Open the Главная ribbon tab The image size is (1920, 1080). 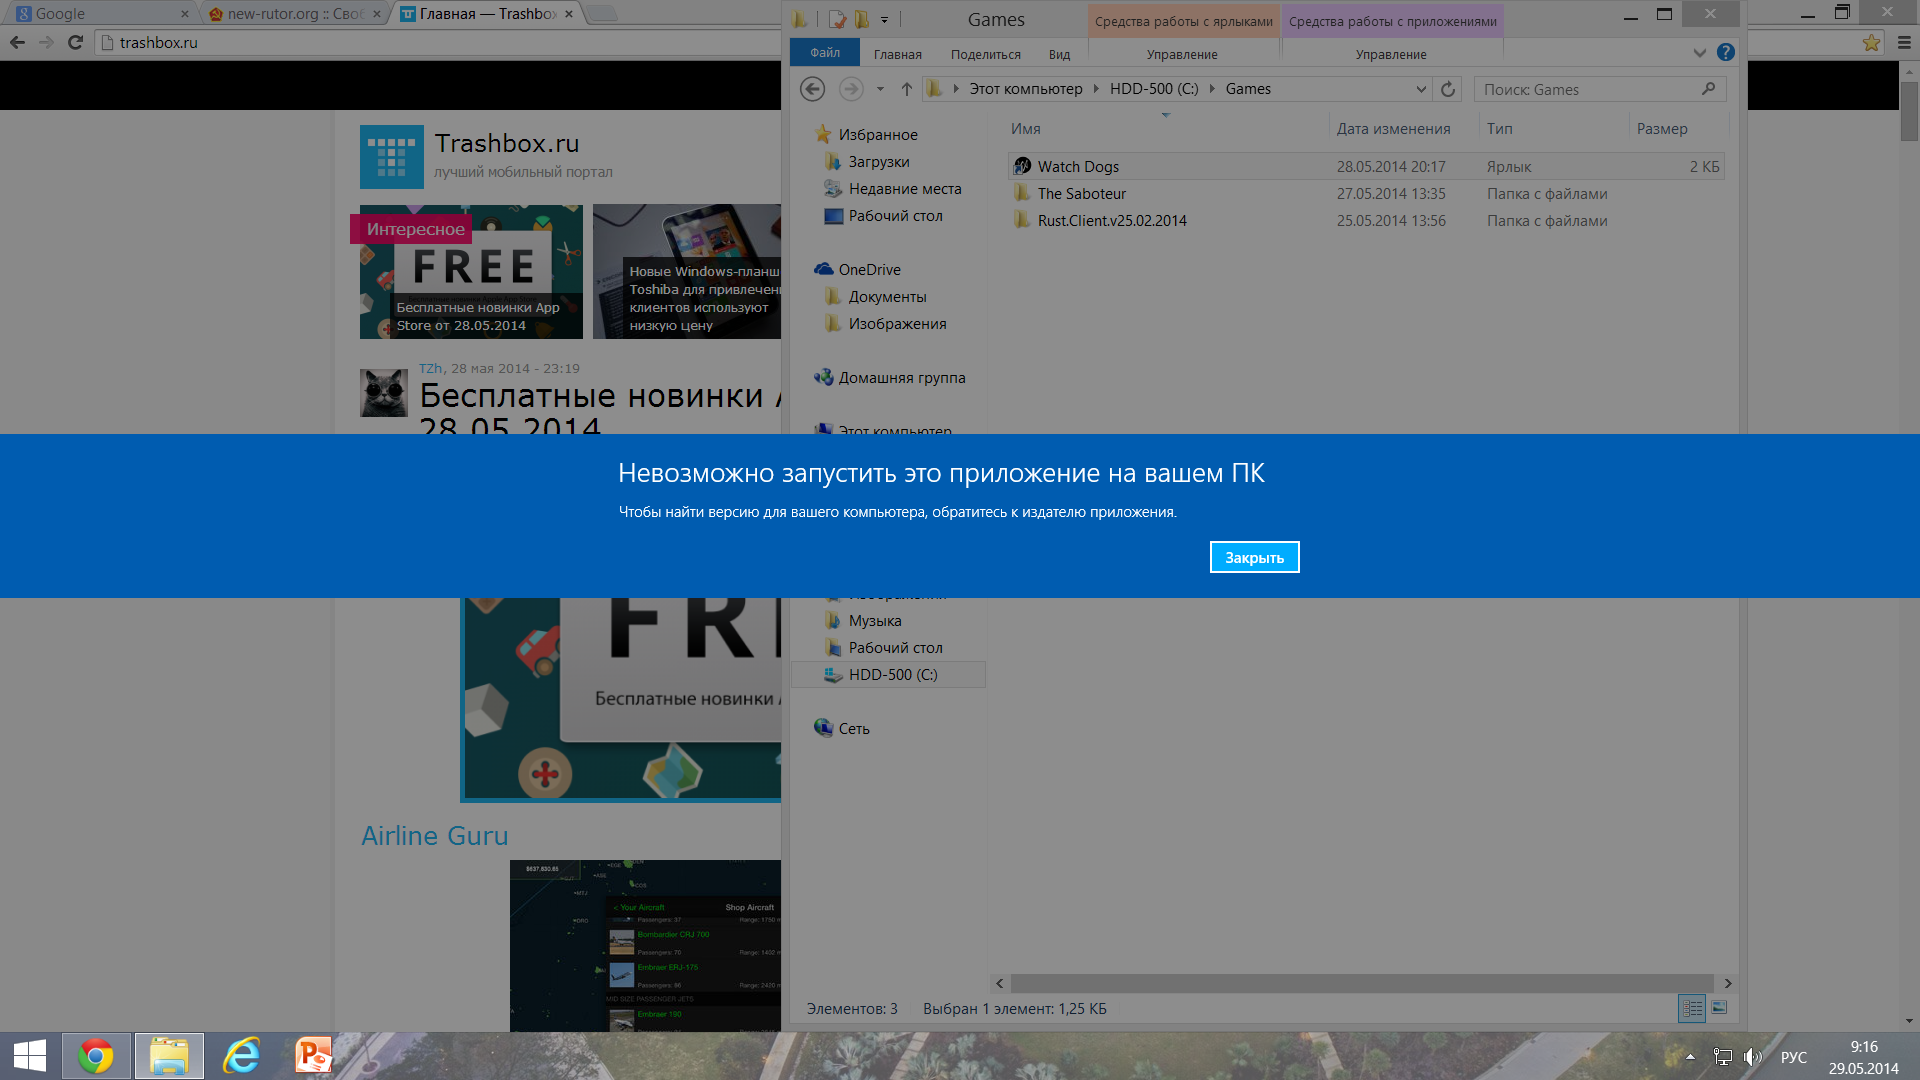[897, 54]
